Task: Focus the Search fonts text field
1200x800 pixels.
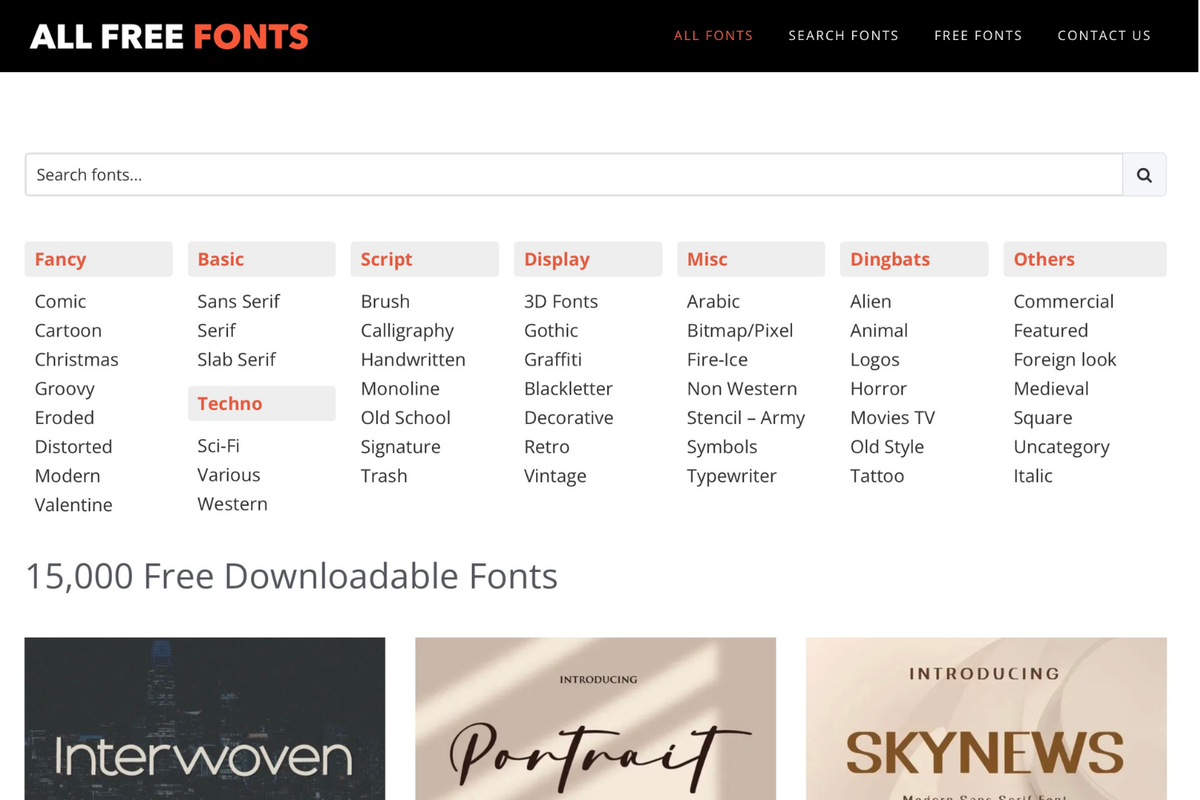Action: coord(573,175)
